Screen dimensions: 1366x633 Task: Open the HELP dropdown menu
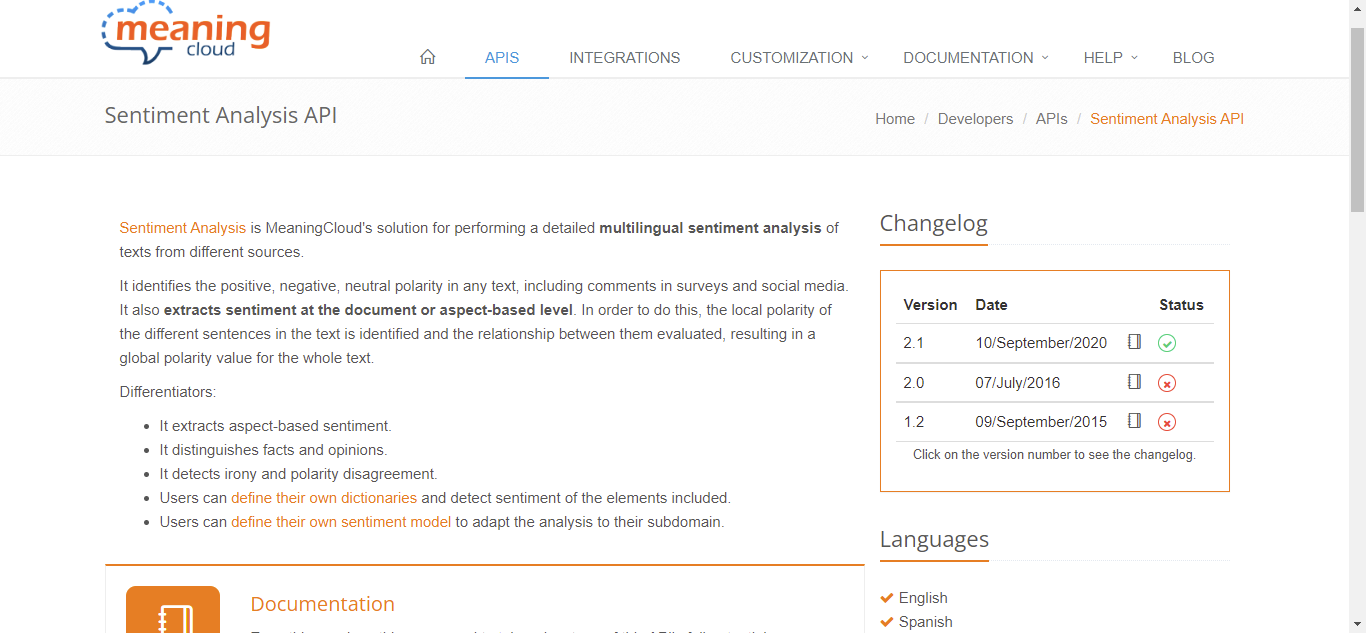(1104, 57)
